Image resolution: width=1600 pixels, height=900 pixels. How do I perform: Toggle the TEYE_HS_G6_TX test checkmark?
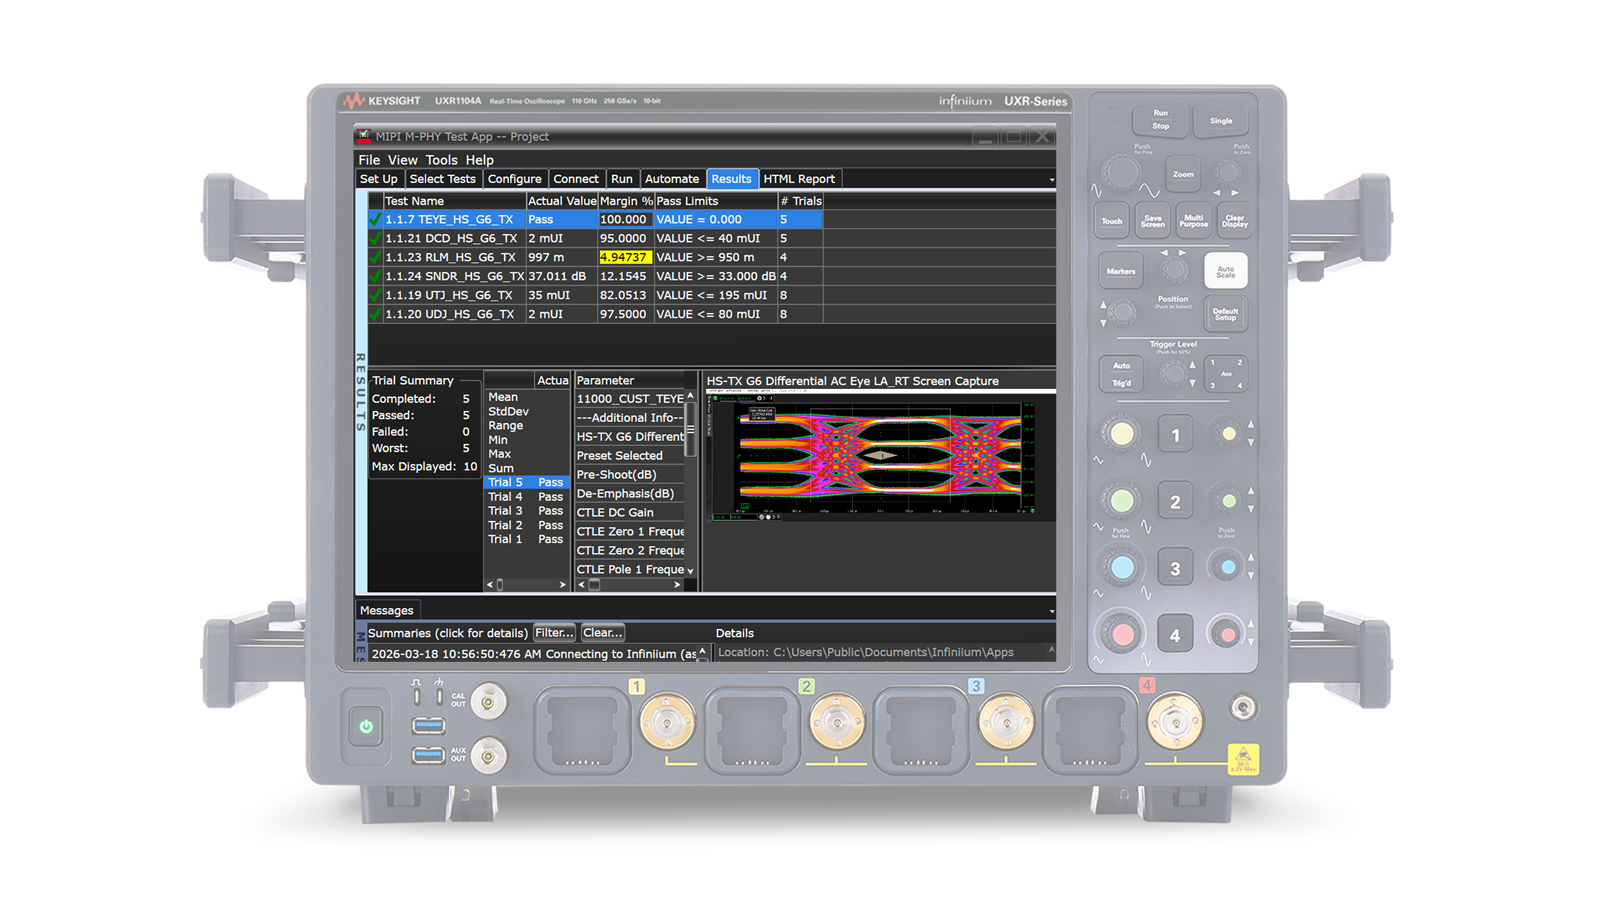pos(376,219)
